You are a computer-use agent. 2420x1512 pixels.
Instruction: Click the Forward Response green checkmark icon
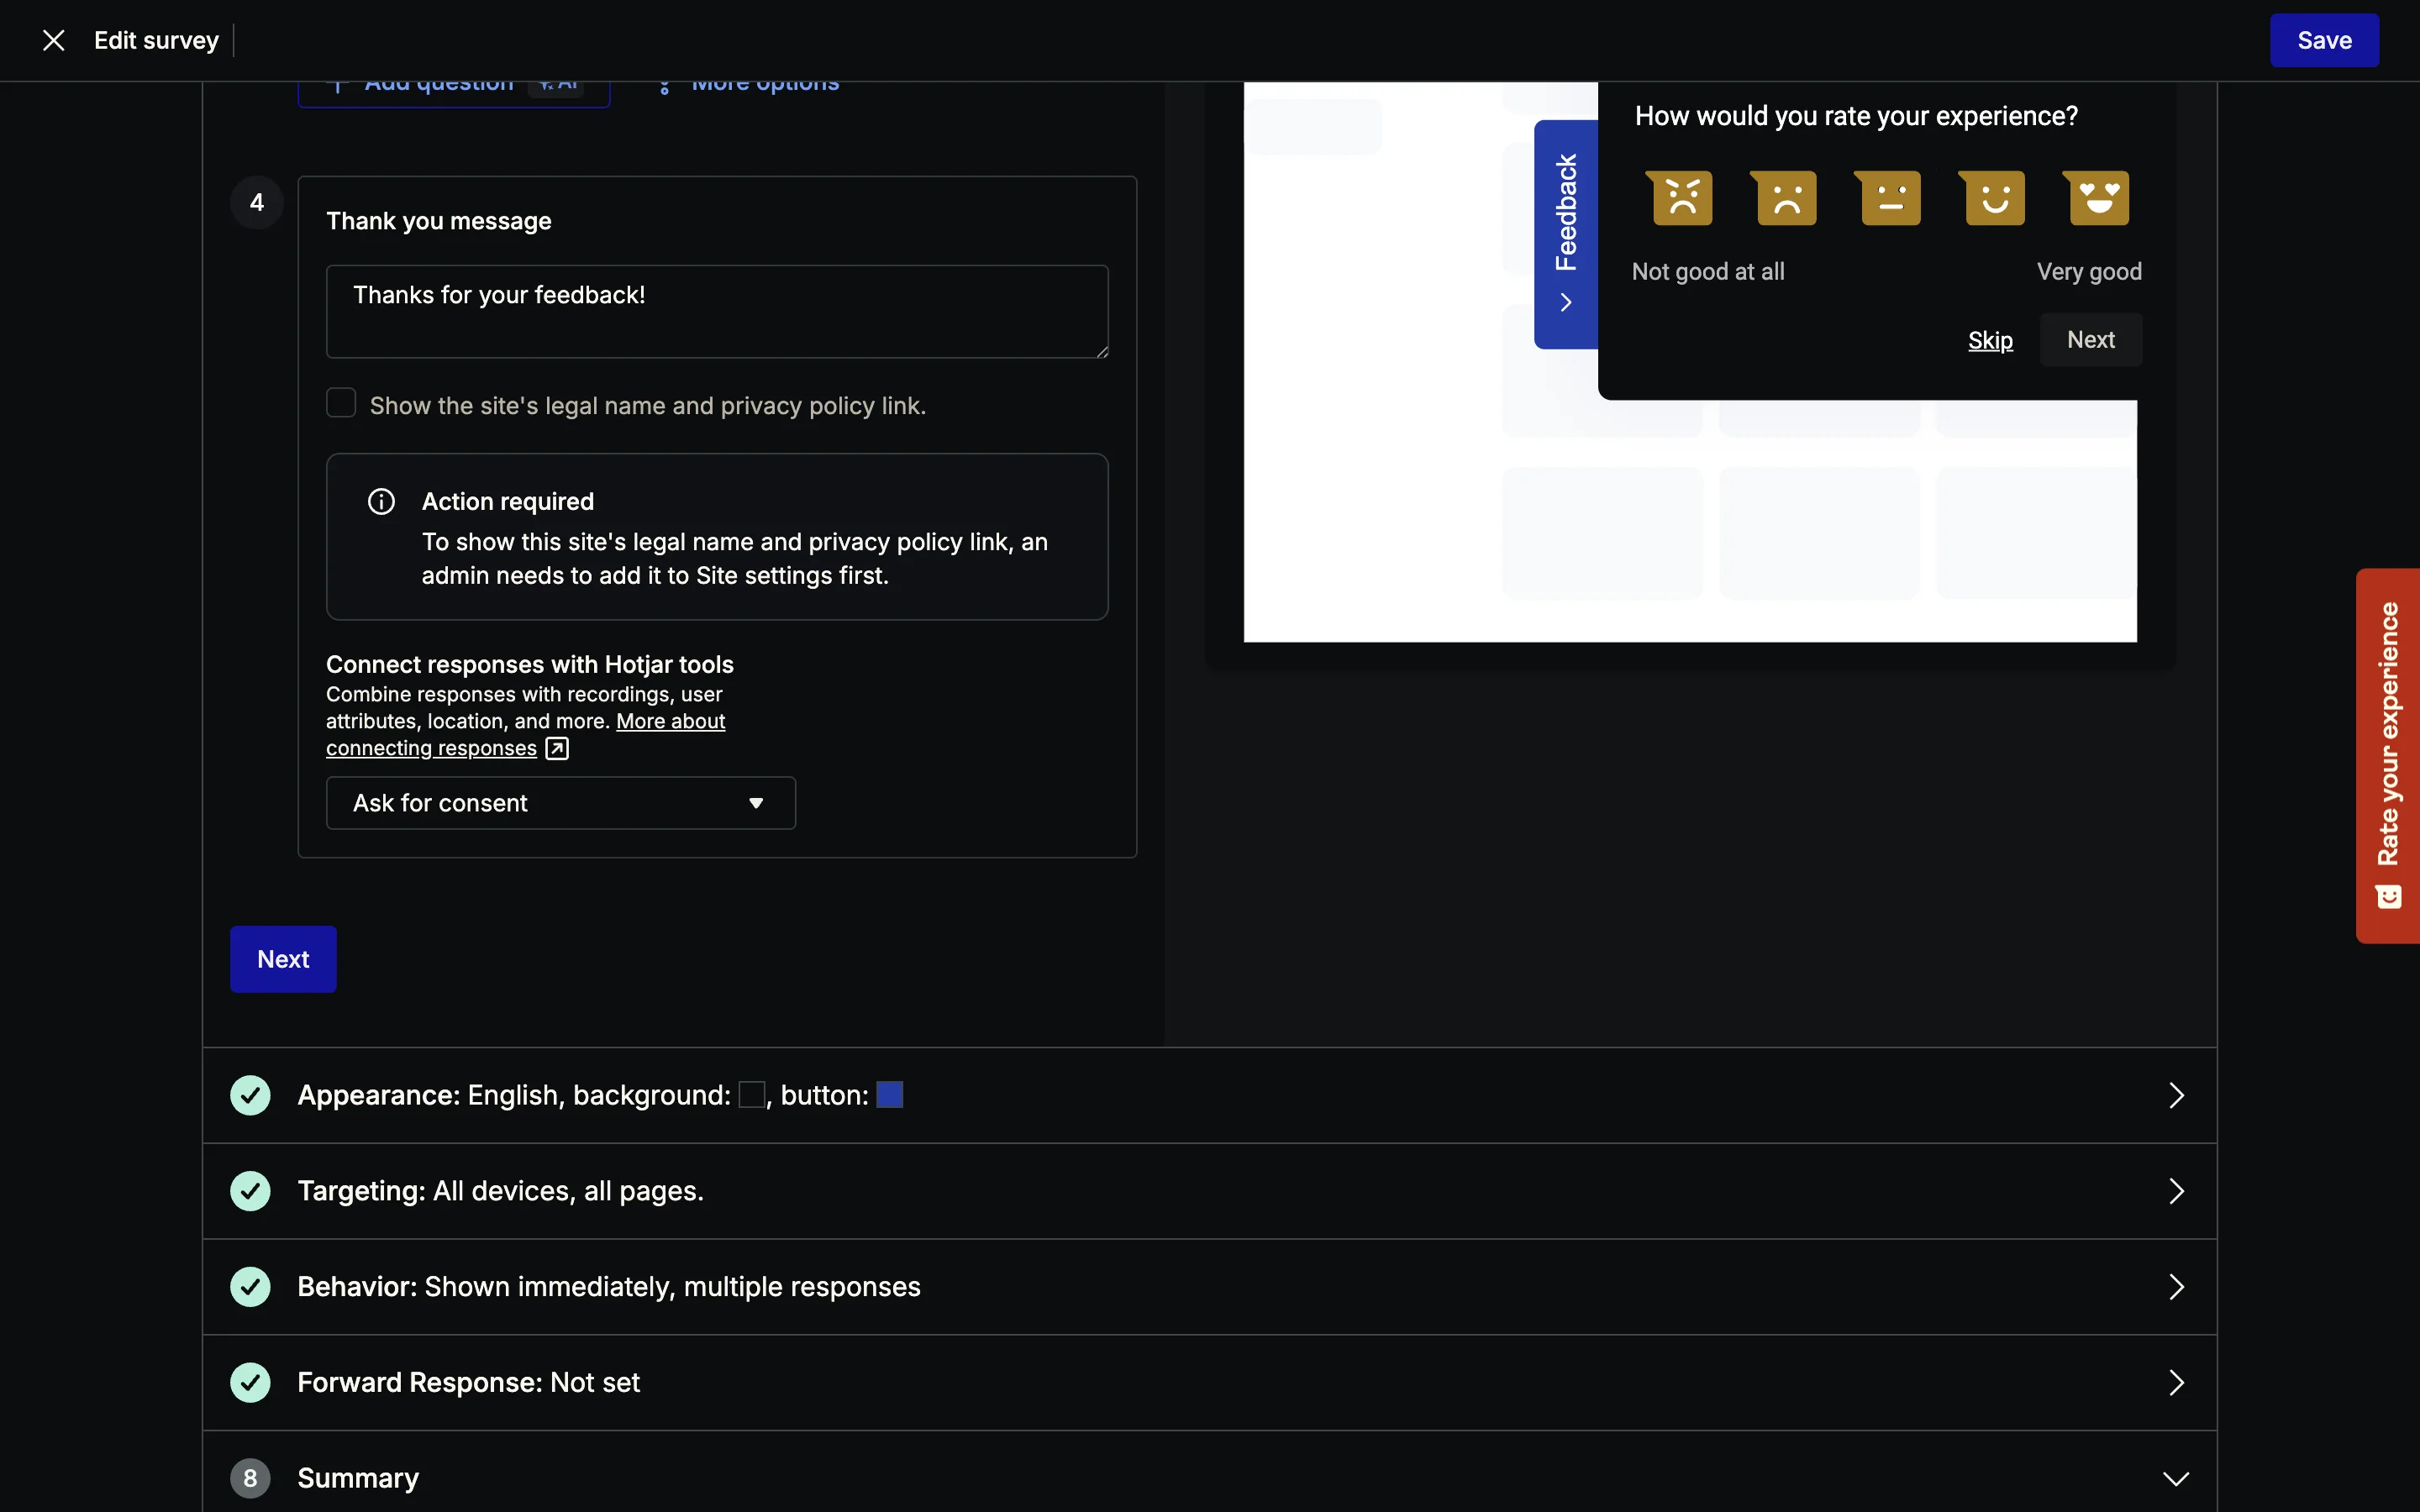250,1382
